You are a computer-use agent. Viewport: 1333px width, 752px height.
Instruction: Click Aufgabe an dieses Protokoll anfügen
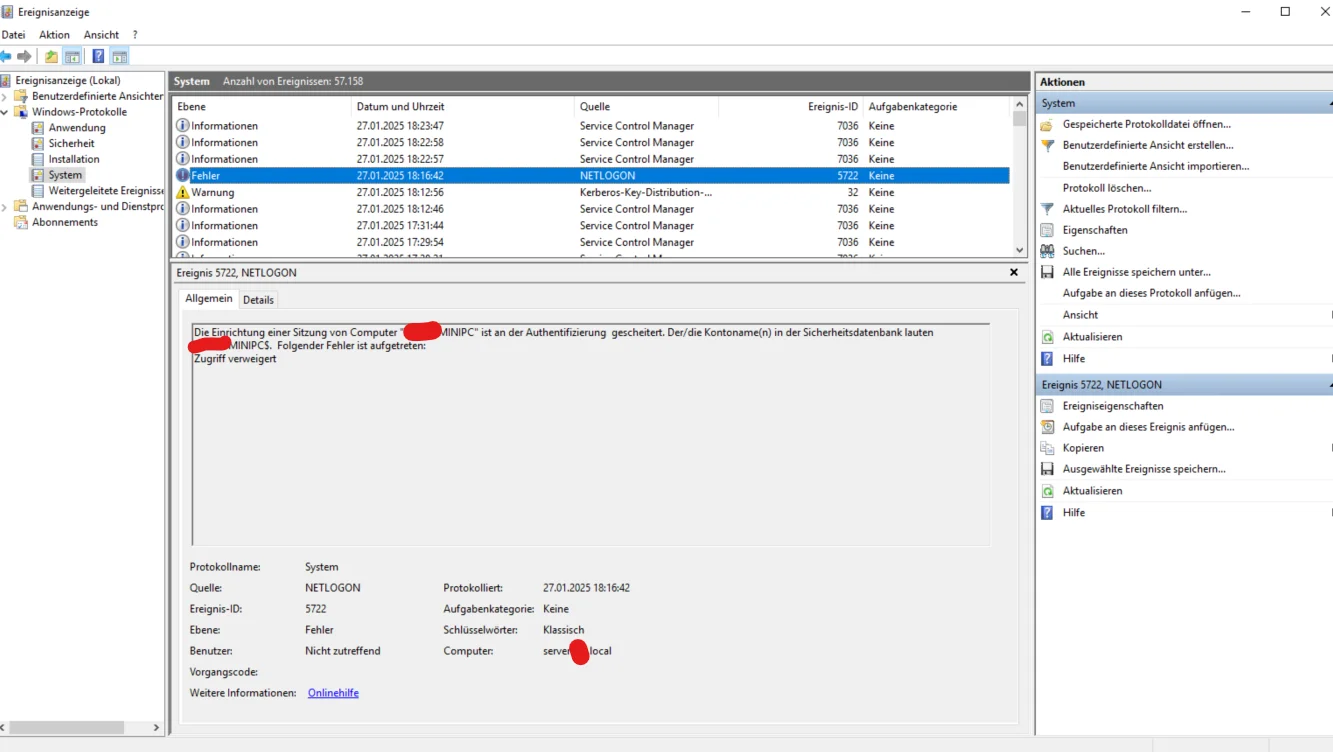[1151, 293]
